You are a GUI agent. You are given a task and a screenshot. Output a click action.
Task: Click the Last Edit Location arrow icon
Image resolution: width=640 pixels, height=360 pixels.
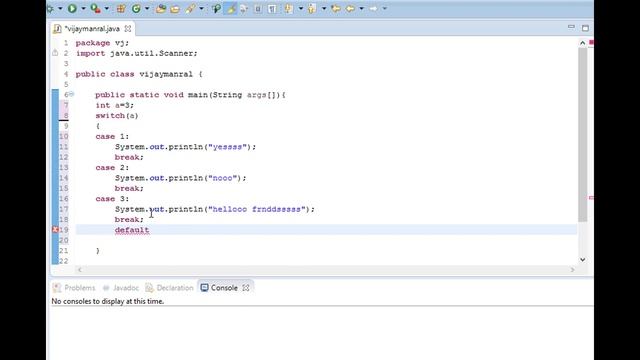pyautogui.click(x=336, y=8)
